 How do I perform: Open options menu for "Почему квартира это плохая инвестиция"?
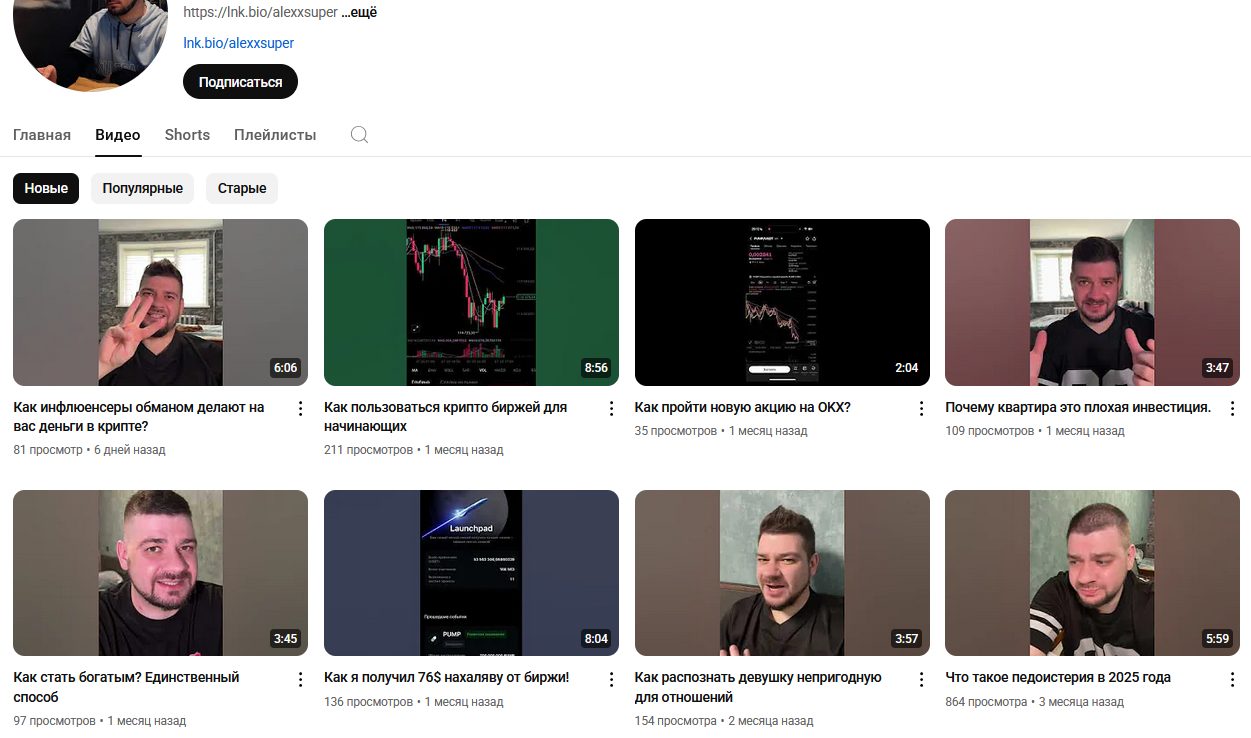point(1232,408)
